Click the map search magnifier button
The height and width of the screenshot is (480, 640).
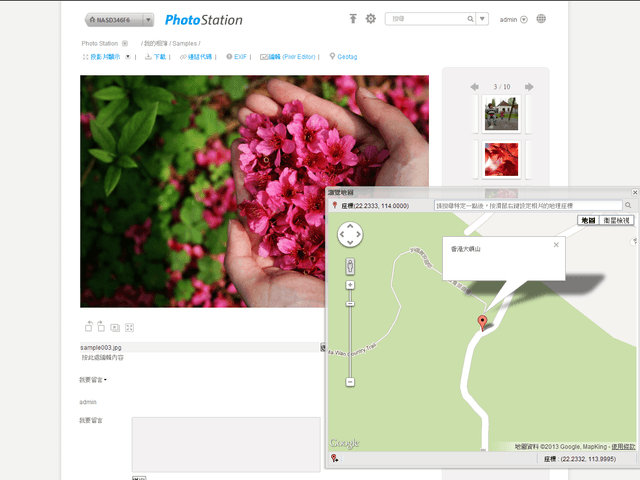pyautogui.click(x=628, y=205)
